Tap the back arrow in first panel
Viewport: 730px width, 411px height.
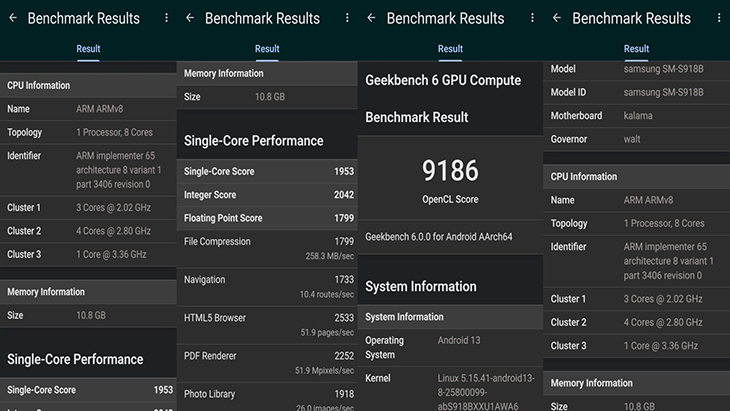click(x=13, y=18)
